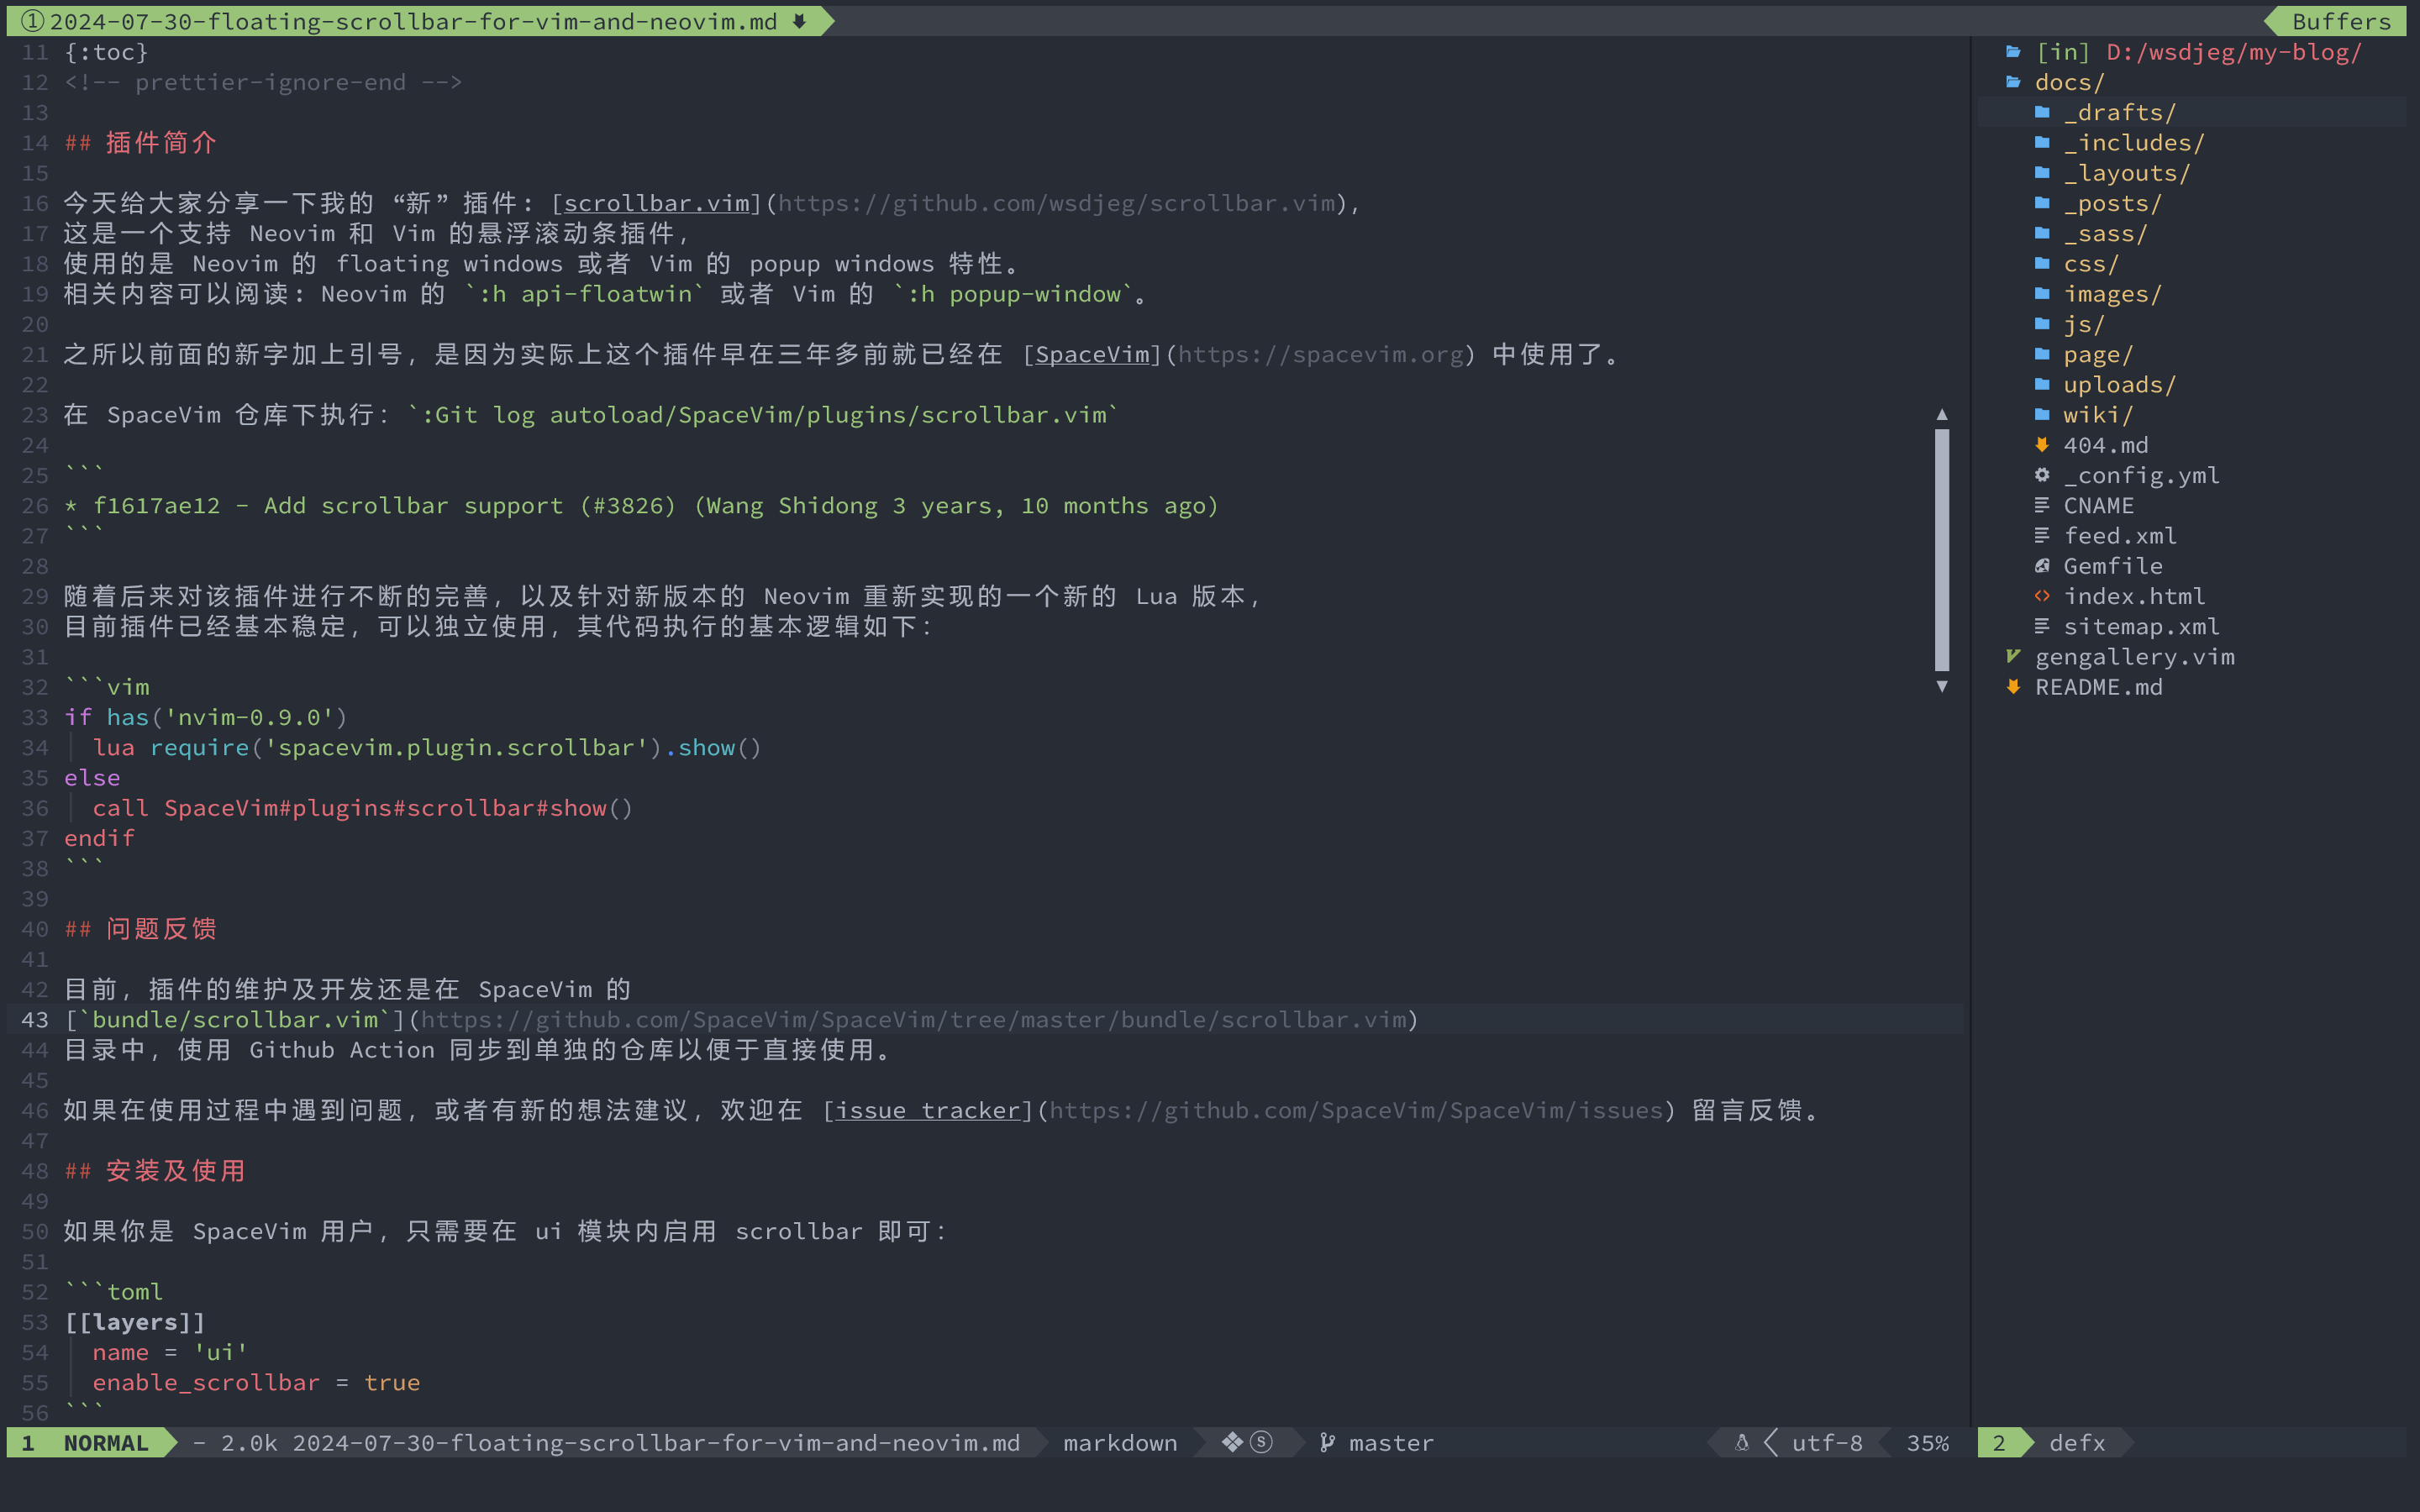The height and width of the screenshot is (1512, 2420).
Task: Click the file icon beside sitemap.xml
Action: pos(2042,626)
